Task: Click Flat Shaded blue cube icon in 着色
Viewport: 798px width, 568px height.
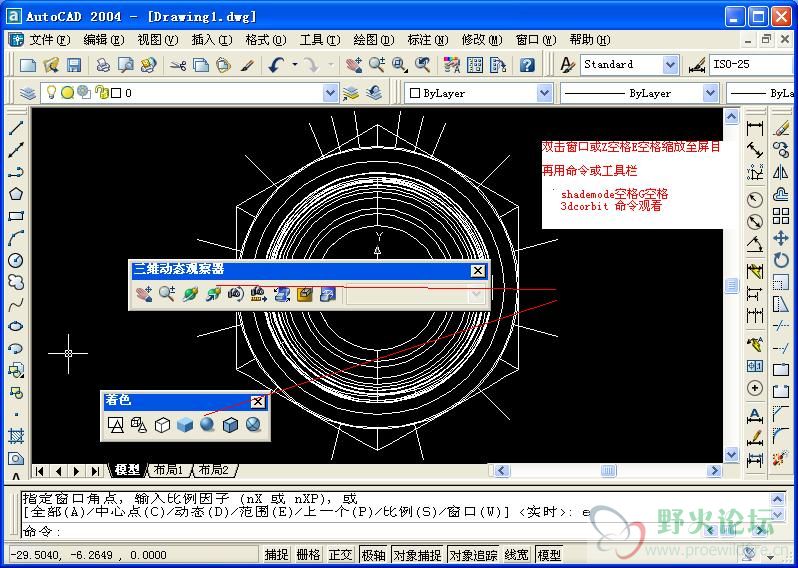Action: [x=185, y=424]
